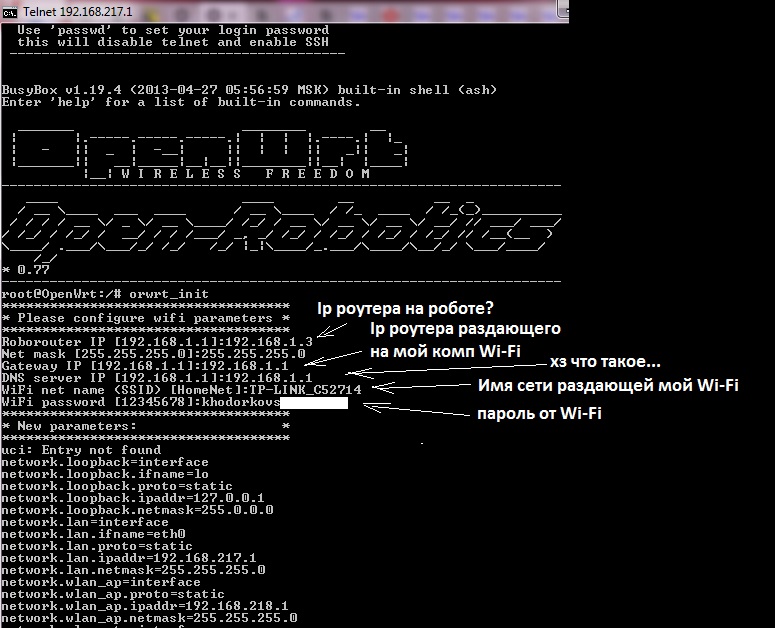Click the 'Roborouter IP [192.168.1.1]:192.168.1.3' line

[157, 342]
